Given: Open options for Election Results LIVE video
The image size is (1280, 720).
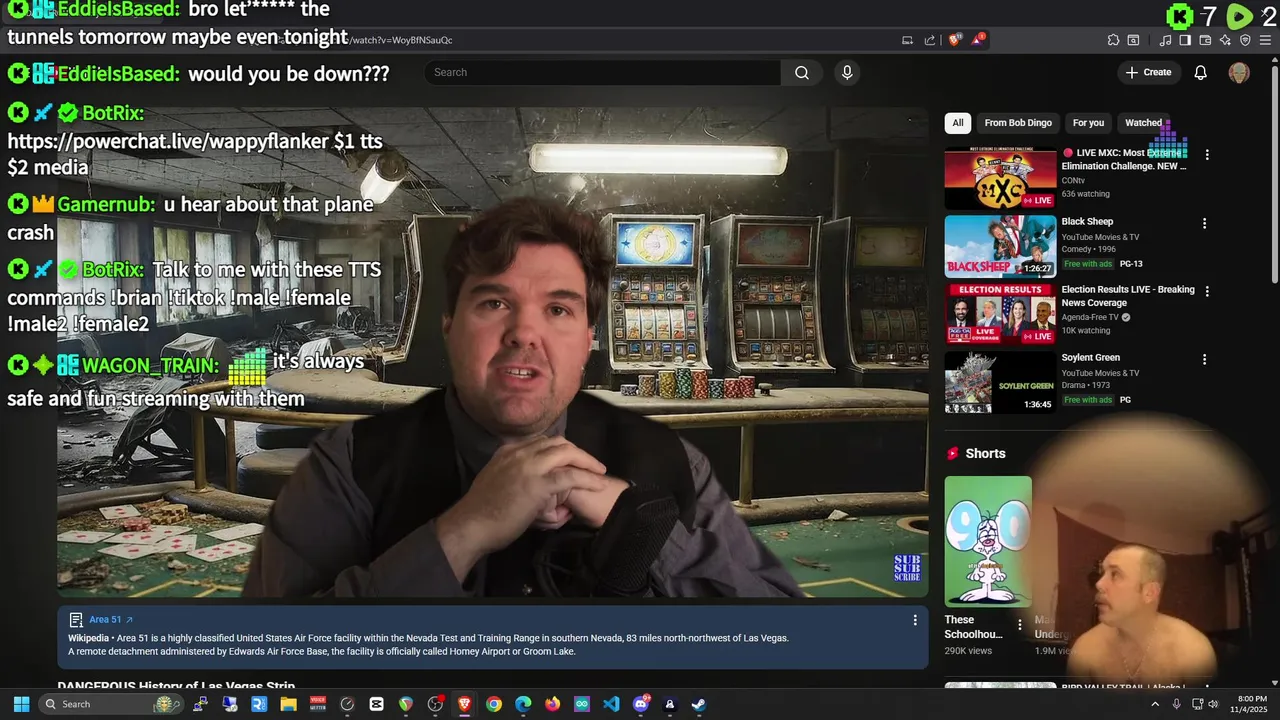Looking at the screenshot, I should pos(1207,291).
